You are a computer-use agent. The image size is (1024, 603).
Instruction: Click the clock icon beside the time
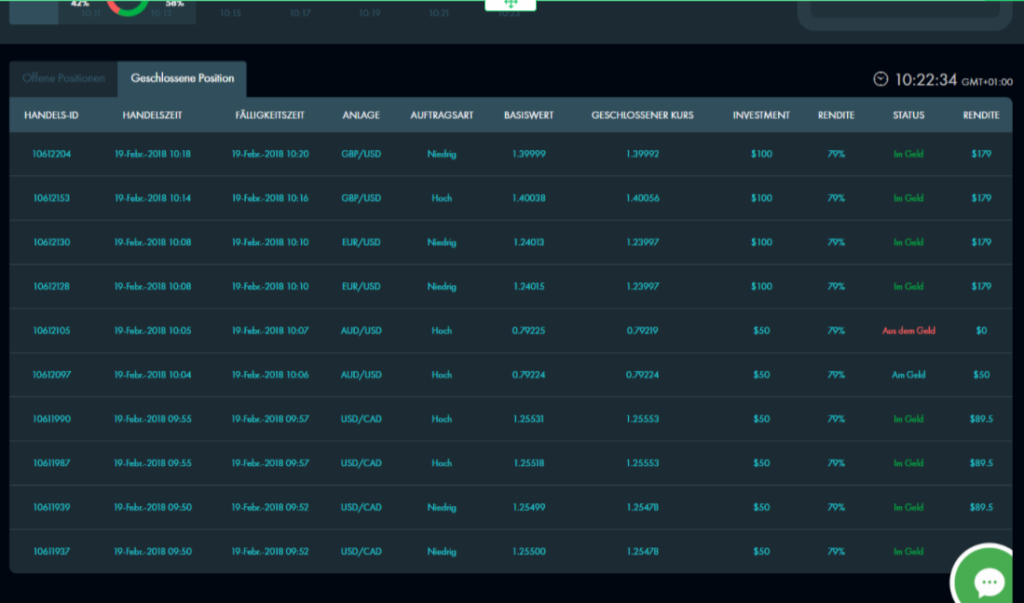pos(880,79)
